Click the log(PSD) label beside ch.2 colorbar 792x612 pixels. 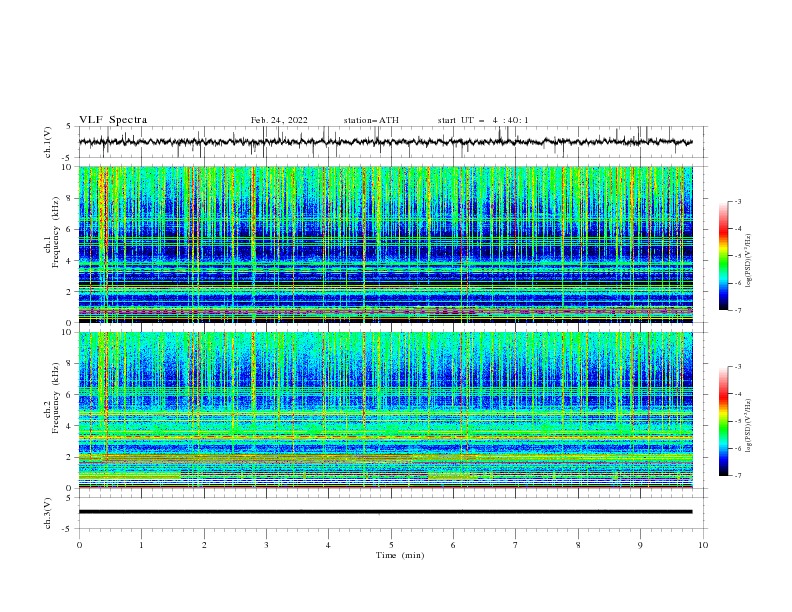tap(749, 425)
